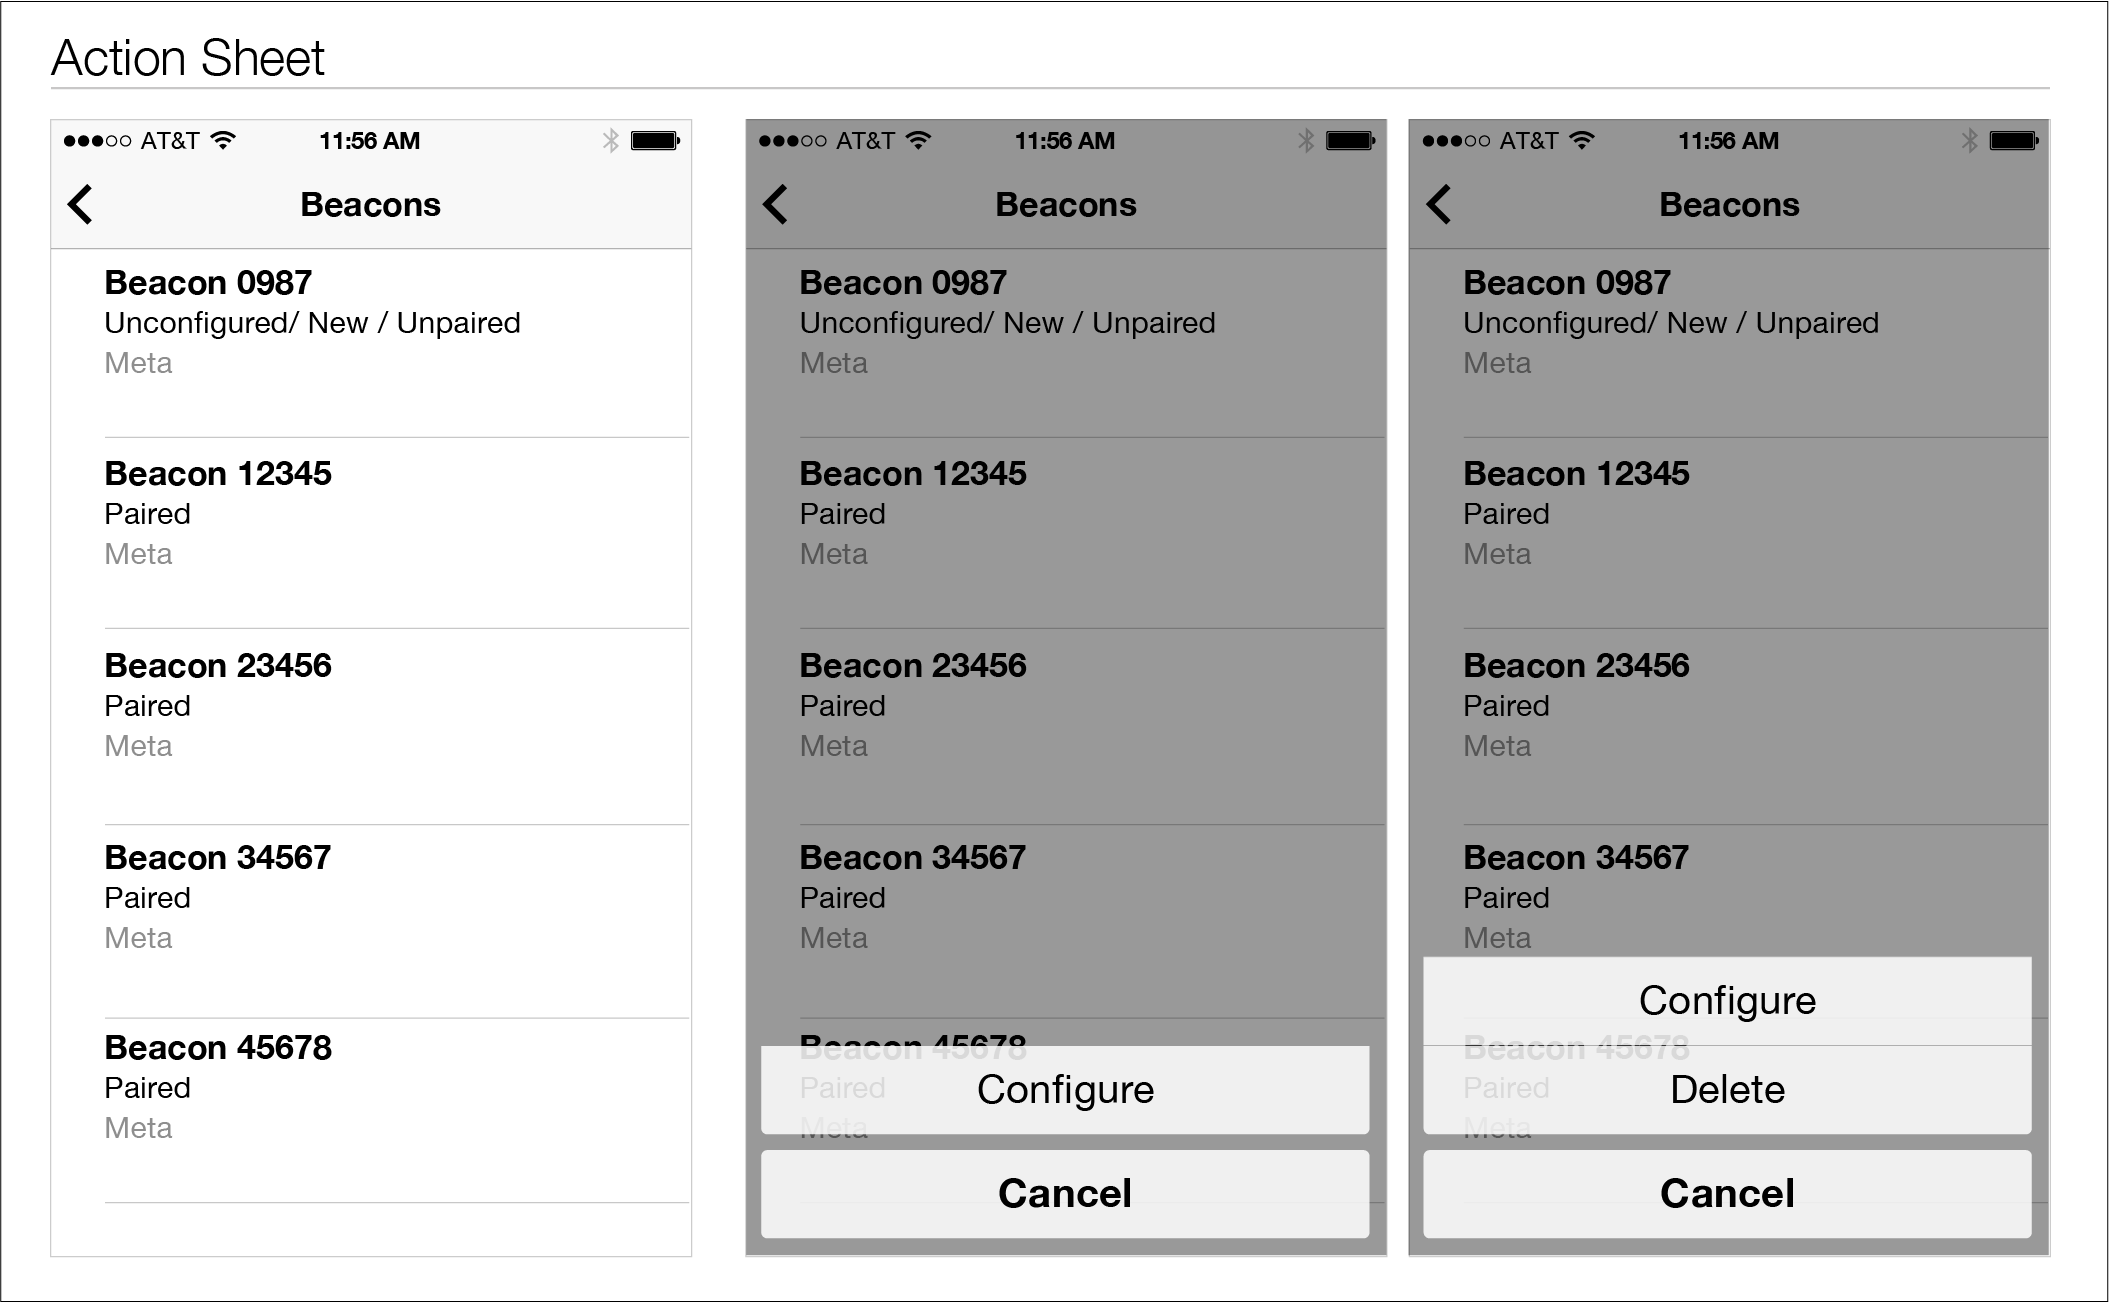The width and height of the screenshot is (2109, 1302).
Task: Select Beacon 0987 in the right phone list
Action: click(x=1729, y=343)
